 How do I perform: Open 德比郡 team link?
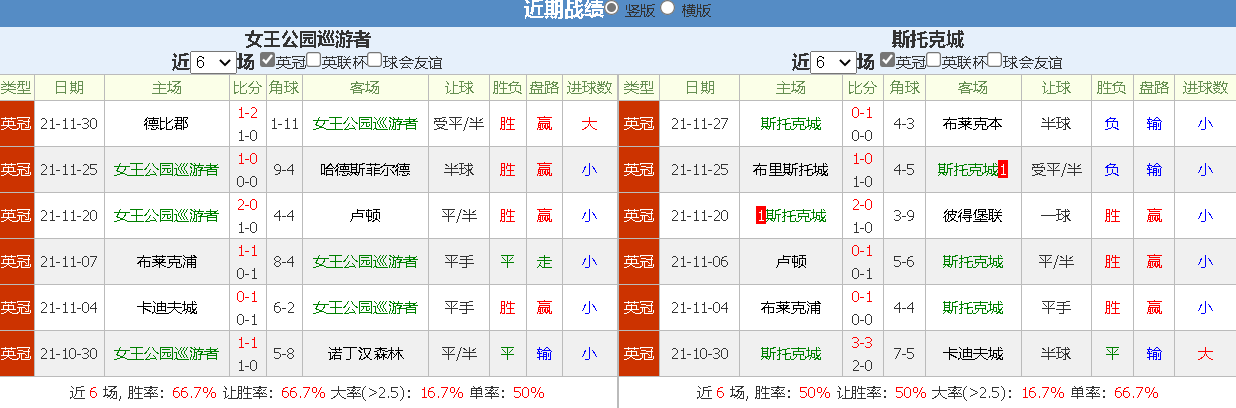point(166,124)
